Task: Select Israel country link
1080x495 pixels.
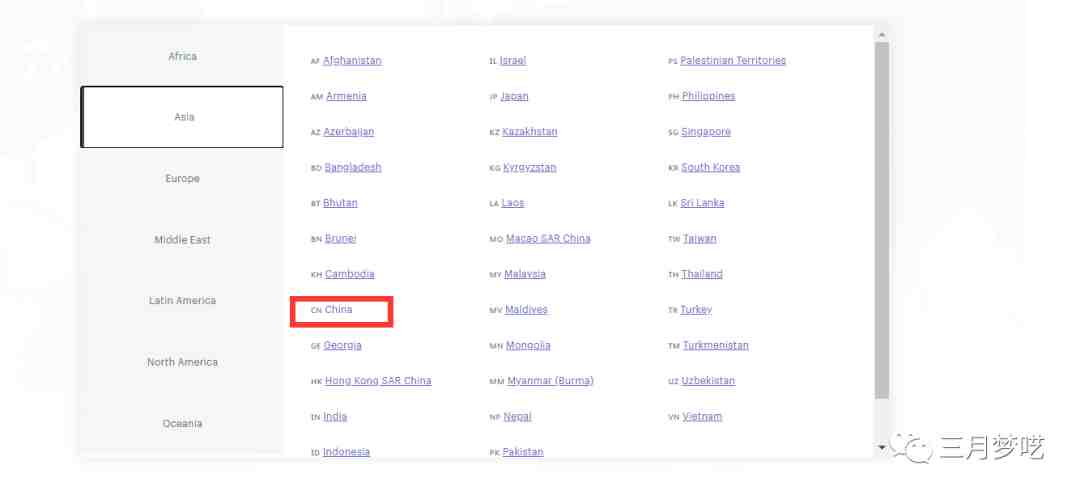Action: coord(512,61)
